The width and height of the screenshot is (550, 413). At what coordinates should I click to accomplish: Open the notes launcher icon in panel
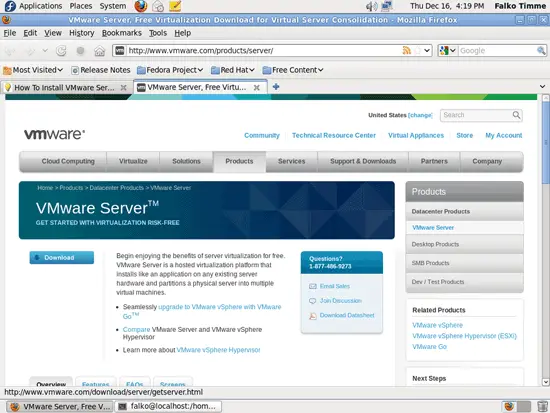pyautogui.click(x=175, y=6)
